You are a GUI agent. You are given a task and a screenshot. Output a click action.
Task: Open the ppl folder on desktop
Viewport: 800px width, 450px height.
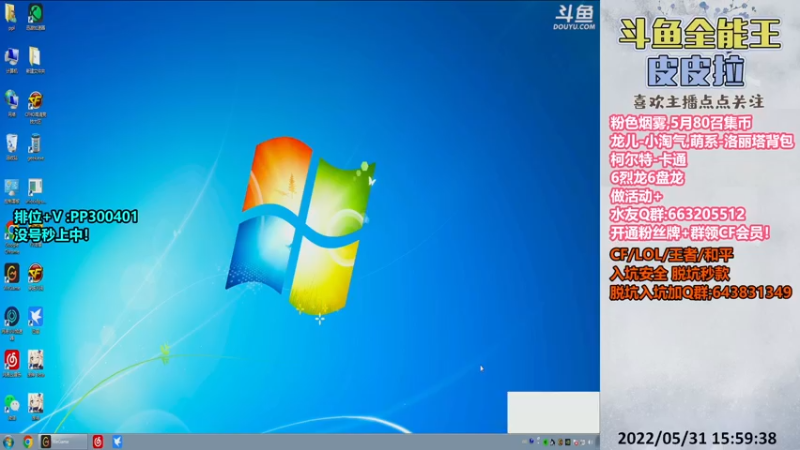pyautogui.click(x=11, y=14)
